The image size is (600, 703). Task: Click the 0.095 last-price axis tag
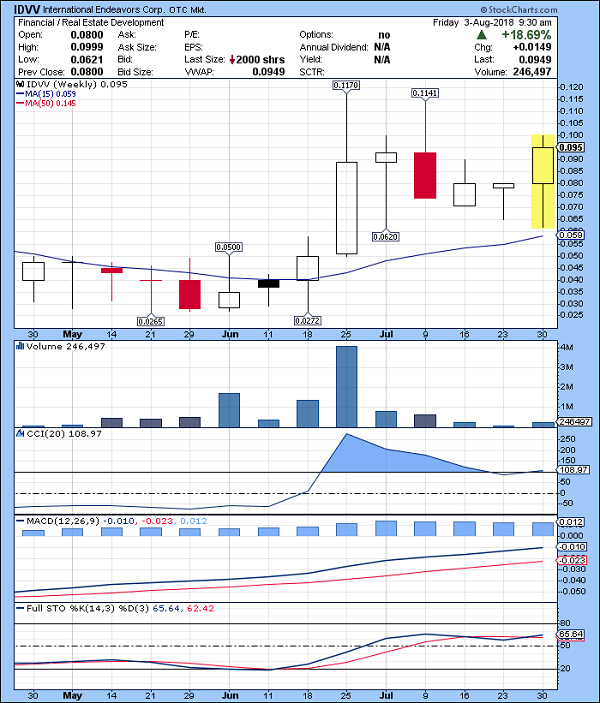tap(570, 148)
